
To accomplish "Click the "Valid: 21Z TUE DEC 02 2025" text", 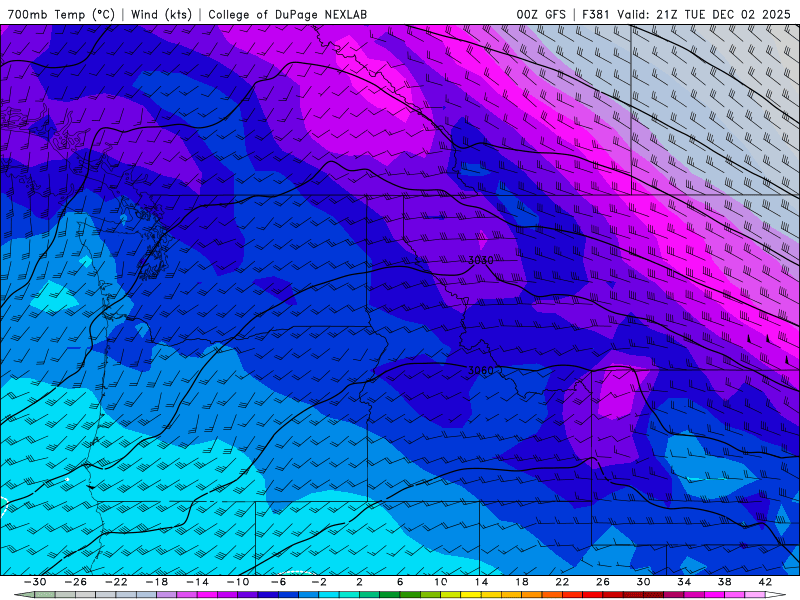I will coord(704,14).
